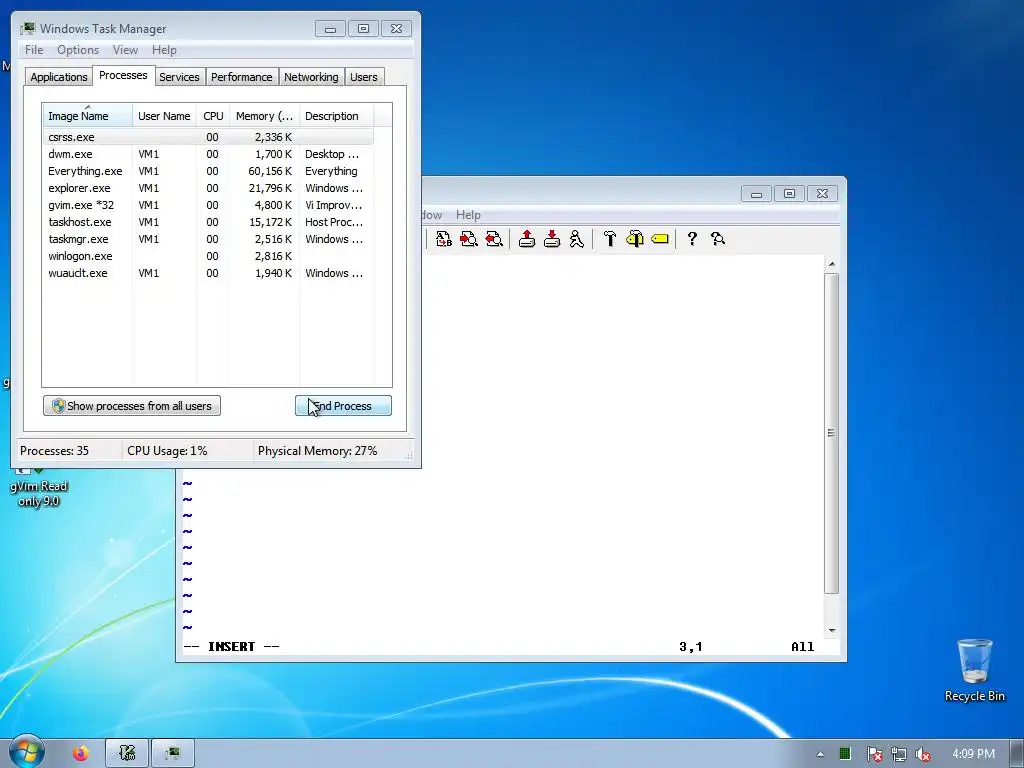Sort by the Memory column header

tap(264, 116)
